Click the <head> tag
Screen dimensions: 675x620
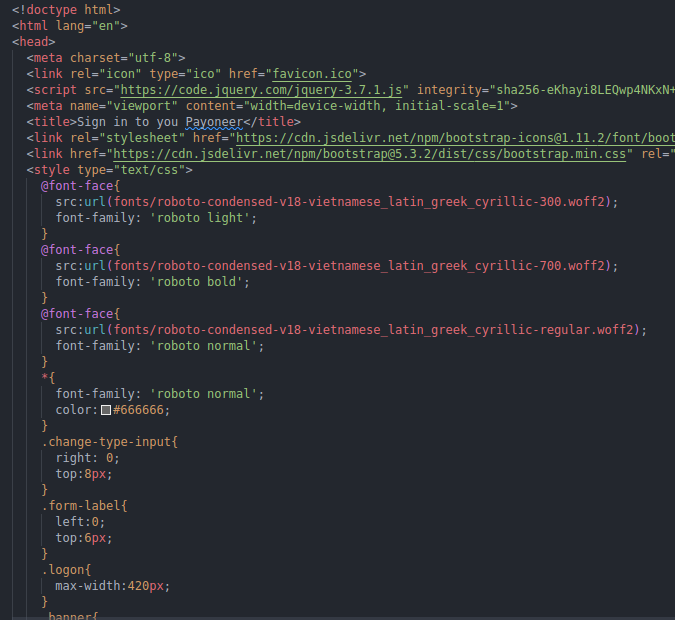pos(34,42)
